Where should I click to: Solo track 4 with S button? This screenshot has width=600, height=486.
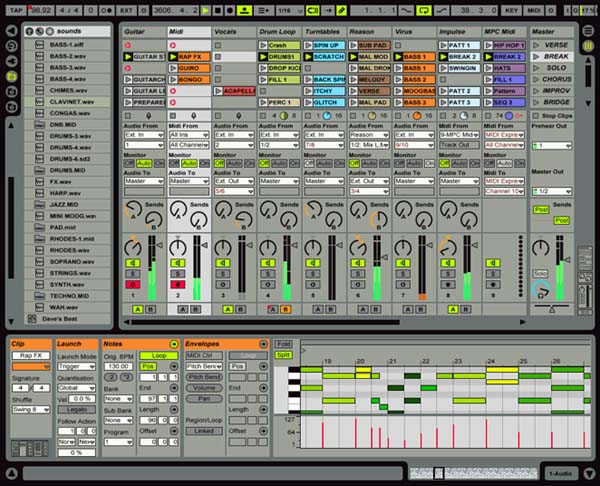tap(268, 274)
